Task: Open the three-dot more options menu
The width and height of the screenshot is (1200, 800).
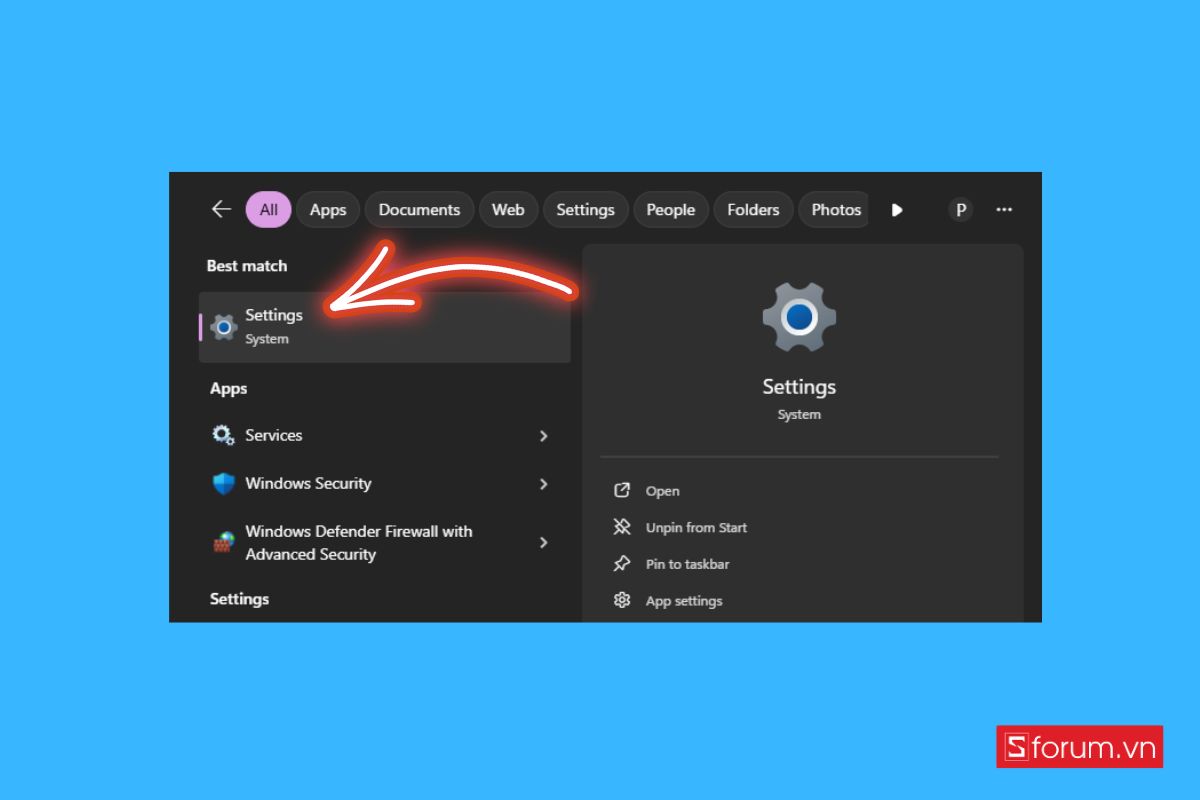Action: click(1004, 210)
